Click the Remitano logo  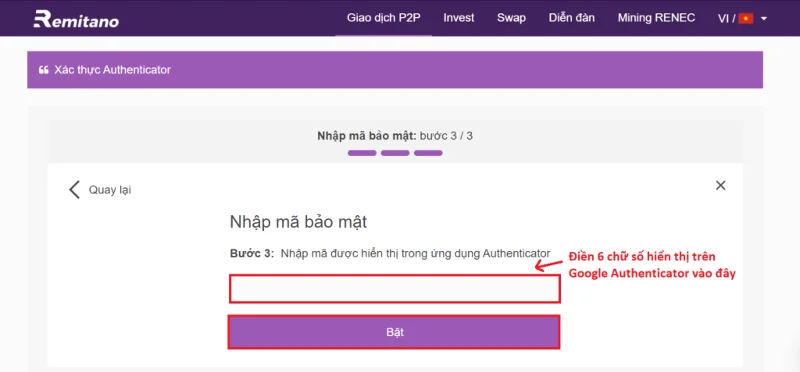[x=76, y=19]
